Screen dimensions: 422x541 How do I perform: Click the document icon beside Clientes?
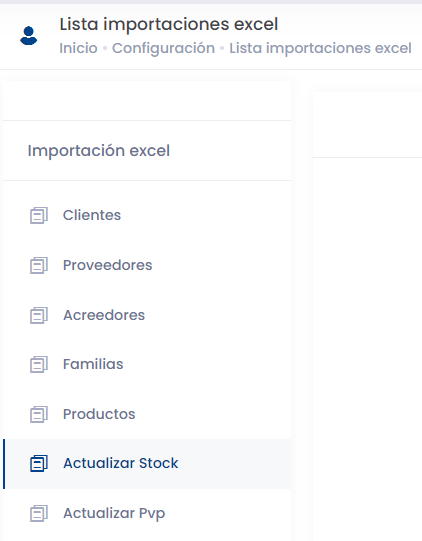[x=39, y=215]
